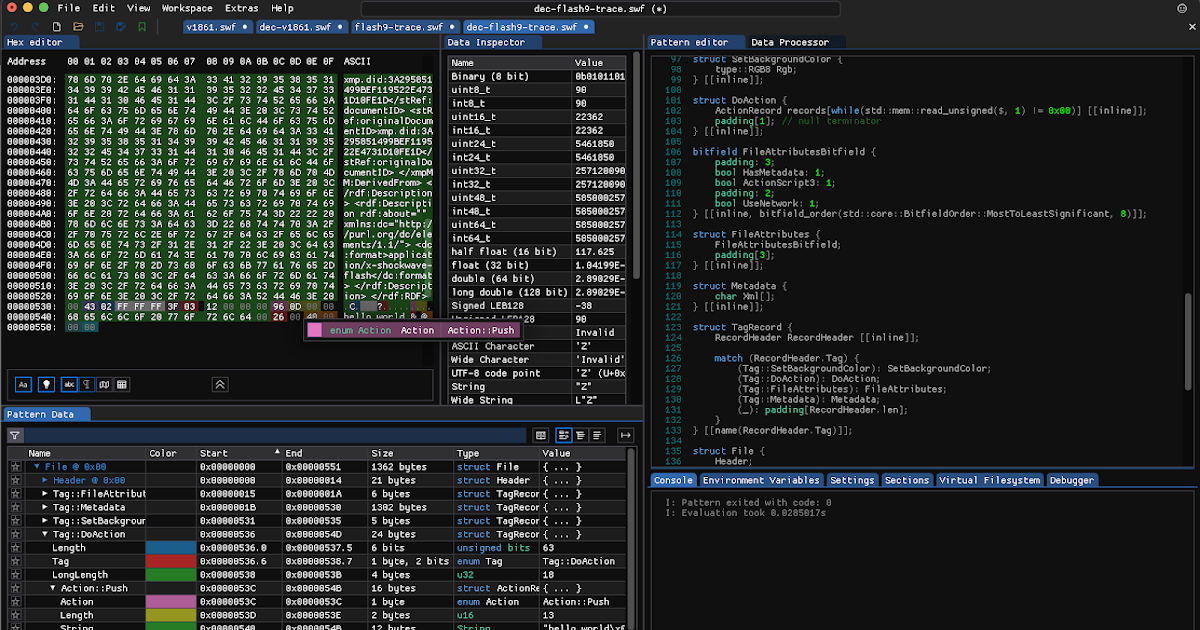Expand the Tag::Metadata node

[x=44, y=508]
